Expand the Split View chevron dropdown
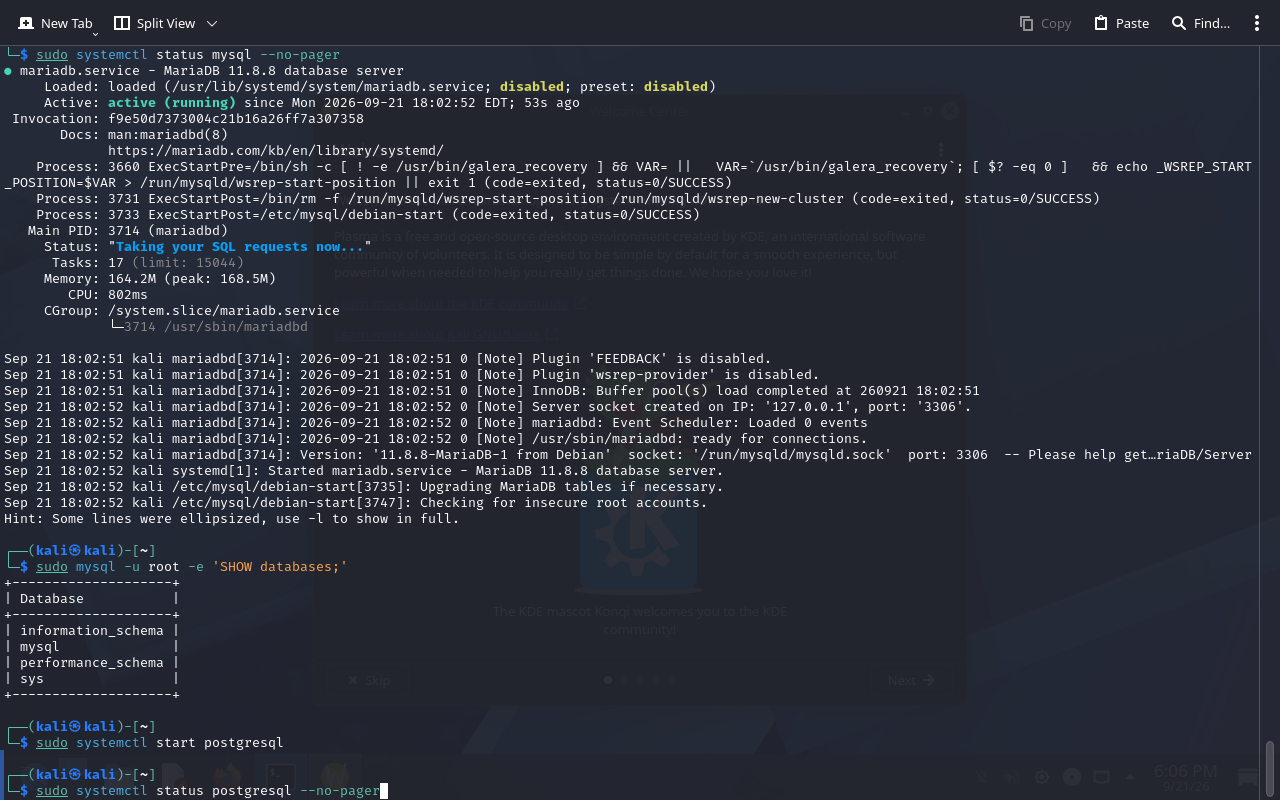Screen dimensions: 1280x800 coord(212,23)
